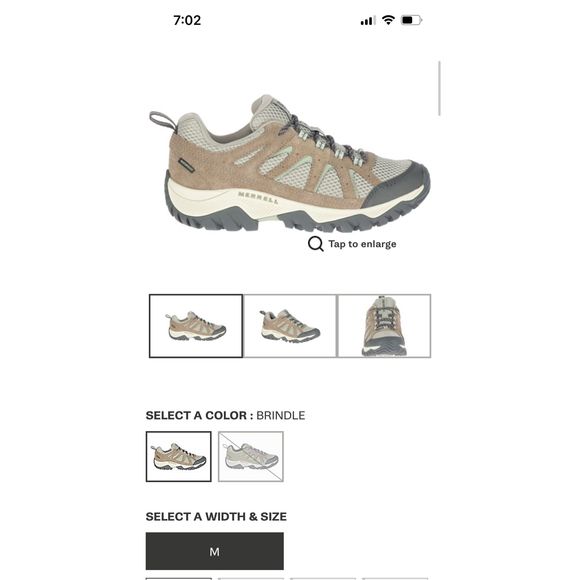Tap the cellular signal bars icon
This screenshot has width=580, height=580.
(x=368, y=21)
